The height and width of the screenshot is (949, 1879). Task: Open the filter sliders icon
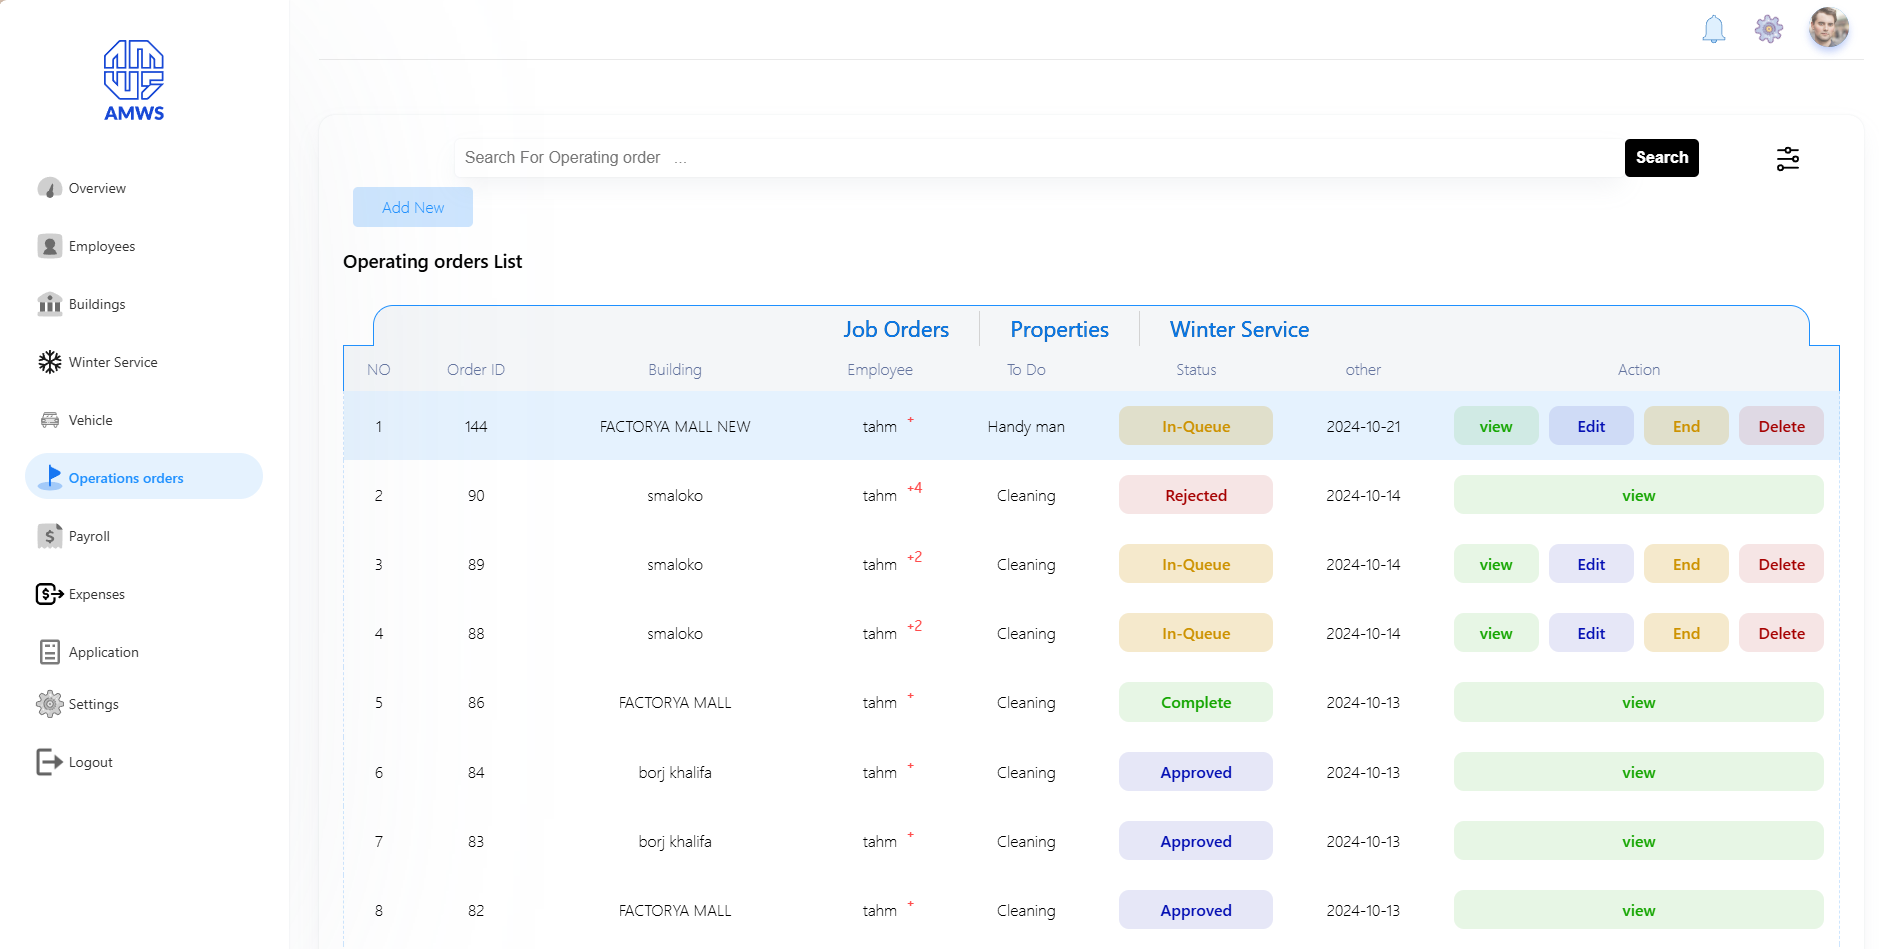click(1787, 159)
